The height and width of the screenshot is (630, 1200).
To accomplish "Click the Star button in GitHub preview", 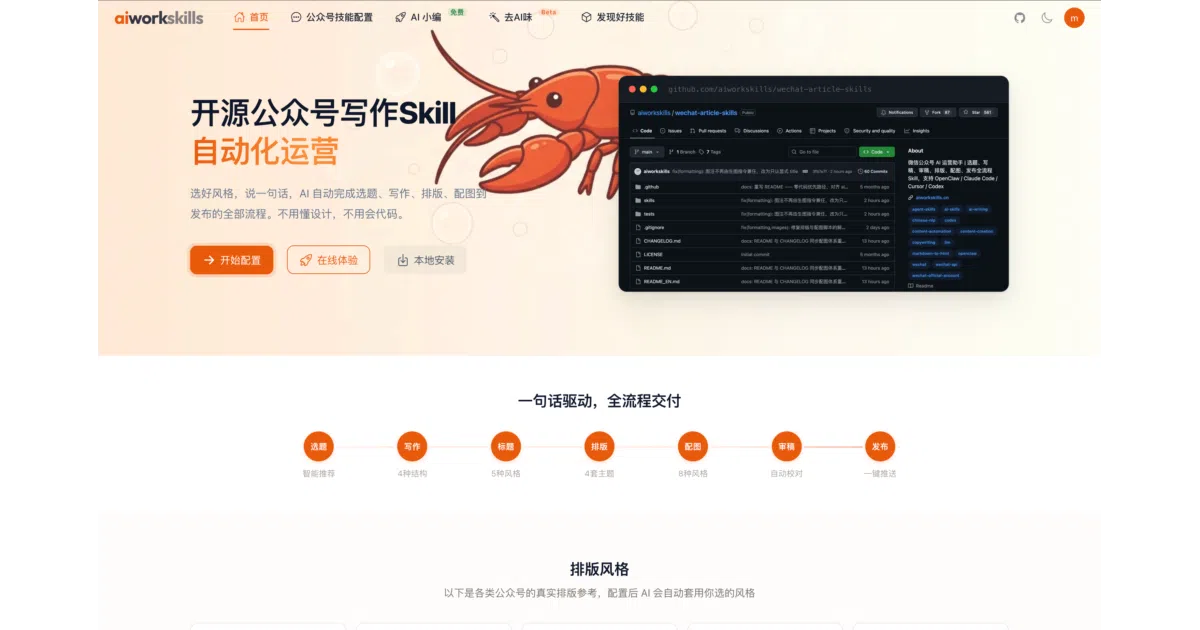I will click(x=978, y=113).
